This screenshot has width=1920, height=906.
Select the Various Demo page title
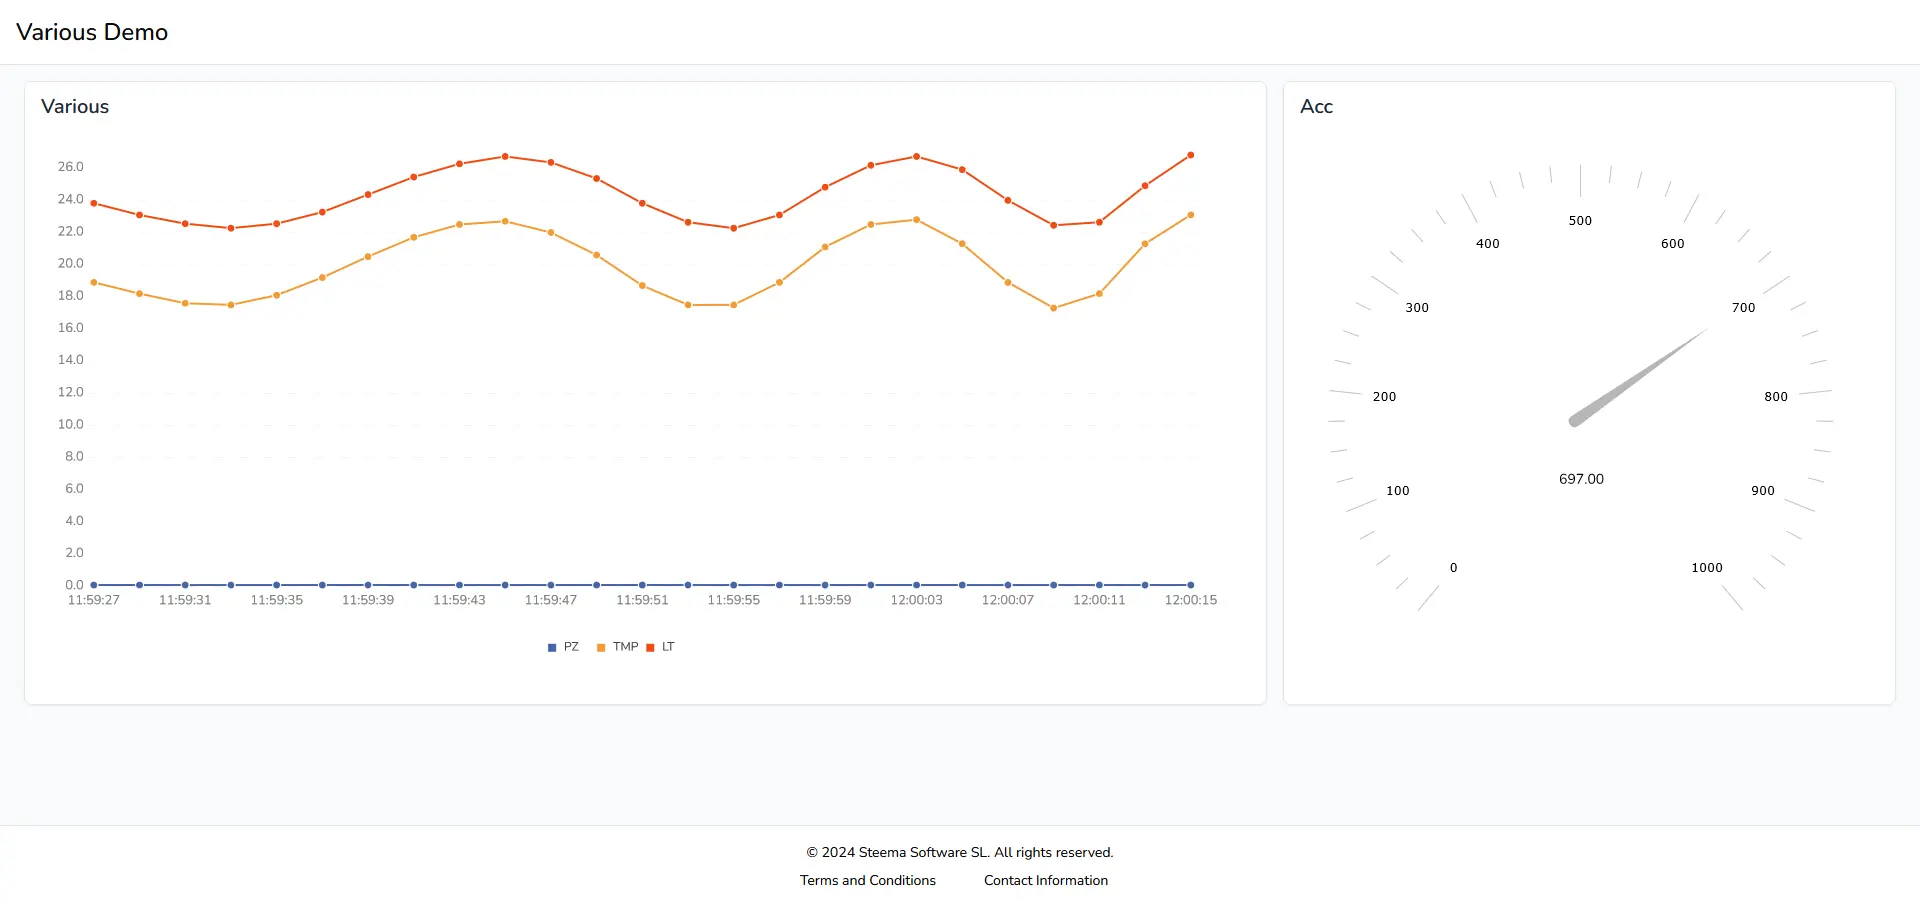pos(91,32)
